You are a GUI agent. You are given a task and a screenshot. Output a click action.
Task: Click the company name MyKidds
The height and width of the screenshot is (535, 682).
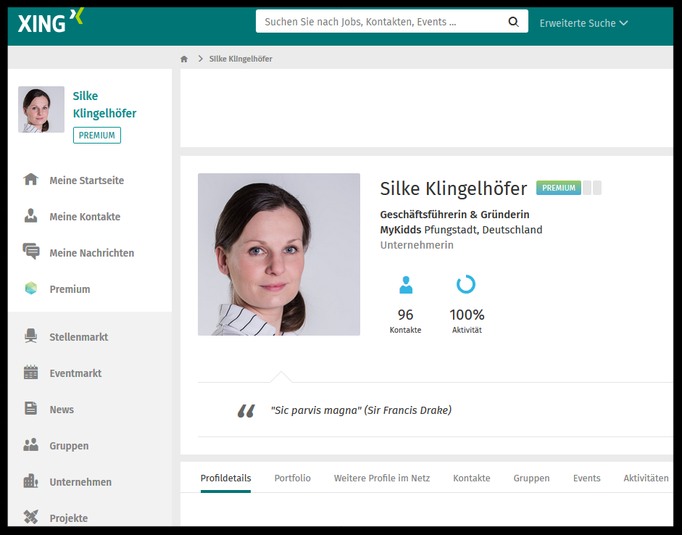(401, 230)
